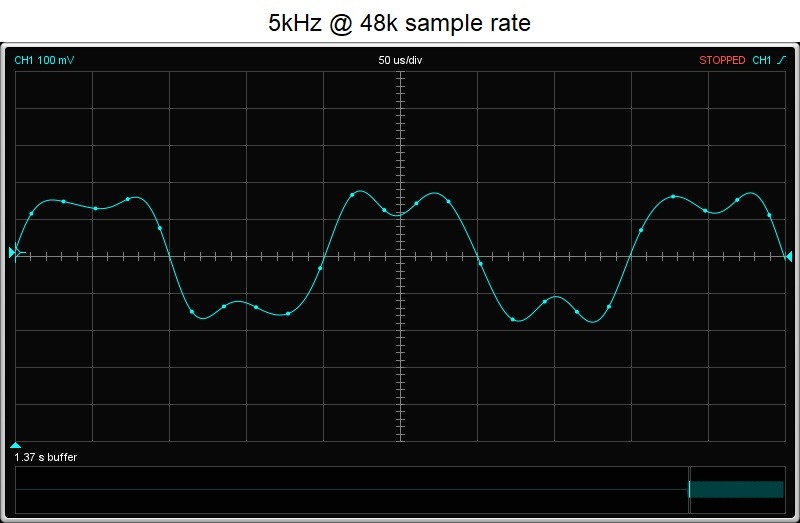
Task: Click the 5kHz @ 48k sample rate title
Action: click(399, 23)
